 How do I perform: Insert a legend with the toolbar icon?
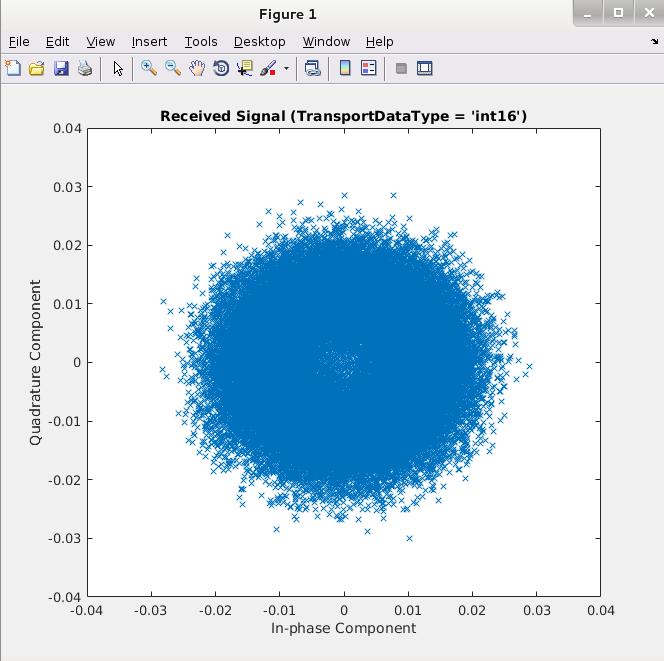click(x=369, y=68)
